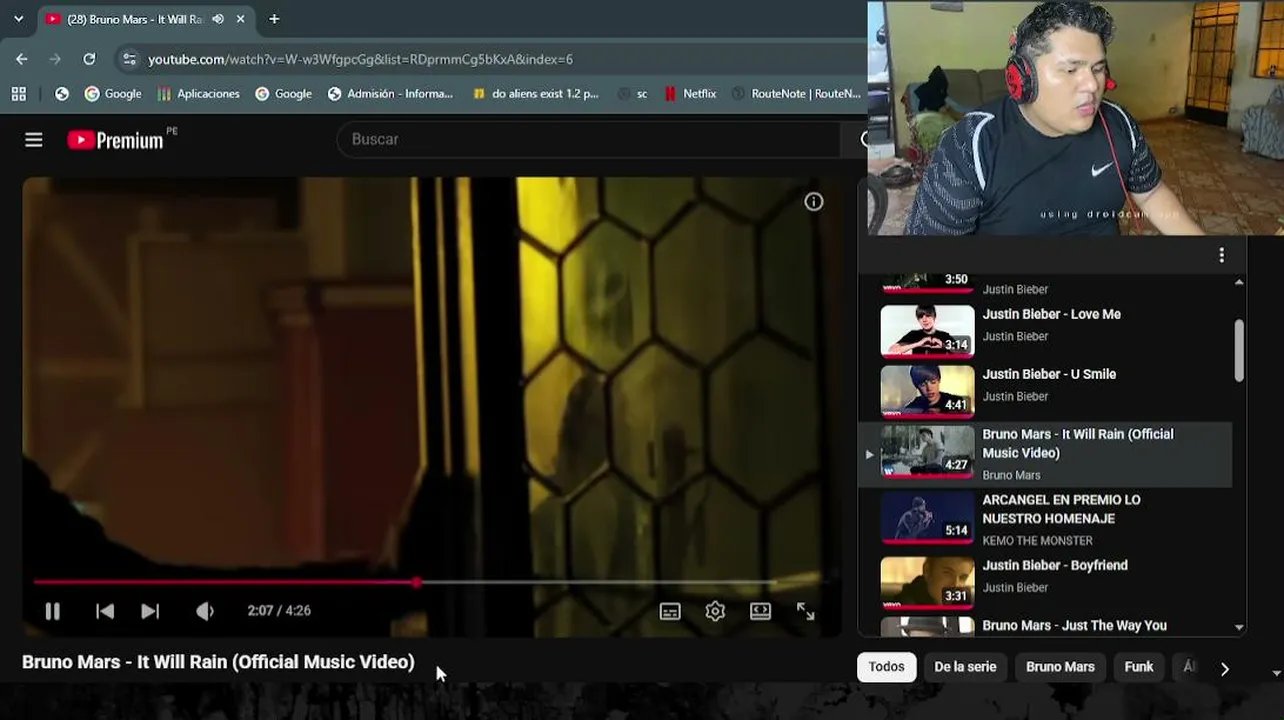Open the playlist three-dot options menu
The image size is (1284, 720).
tap(1221, 256)
